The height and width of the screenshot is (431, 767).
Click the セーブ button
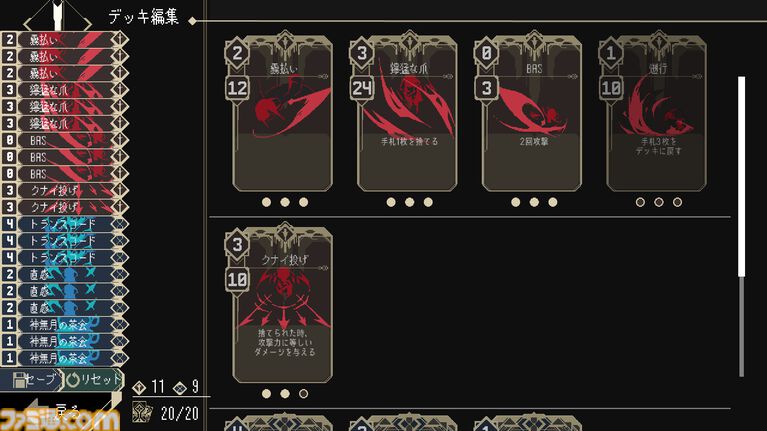pyautogui.click(x=32, y=380)
